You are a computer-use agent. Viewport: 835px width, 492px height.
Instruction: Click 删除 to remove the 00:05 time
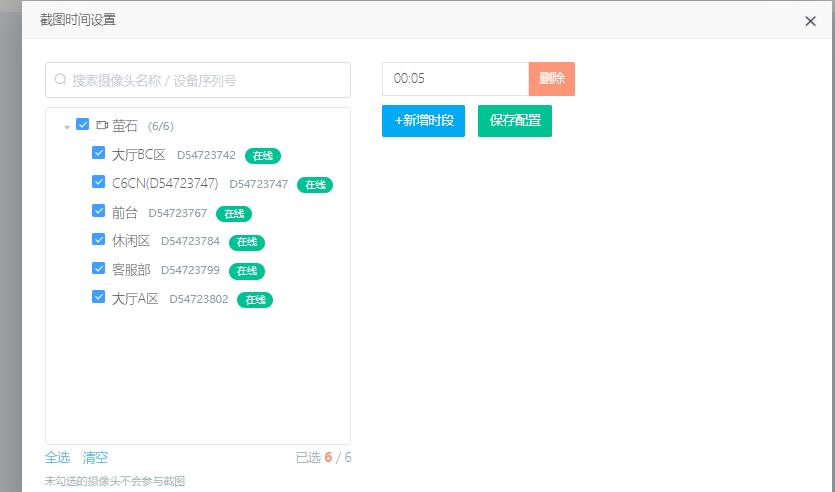pyautogui.click(x=552, y=79)
